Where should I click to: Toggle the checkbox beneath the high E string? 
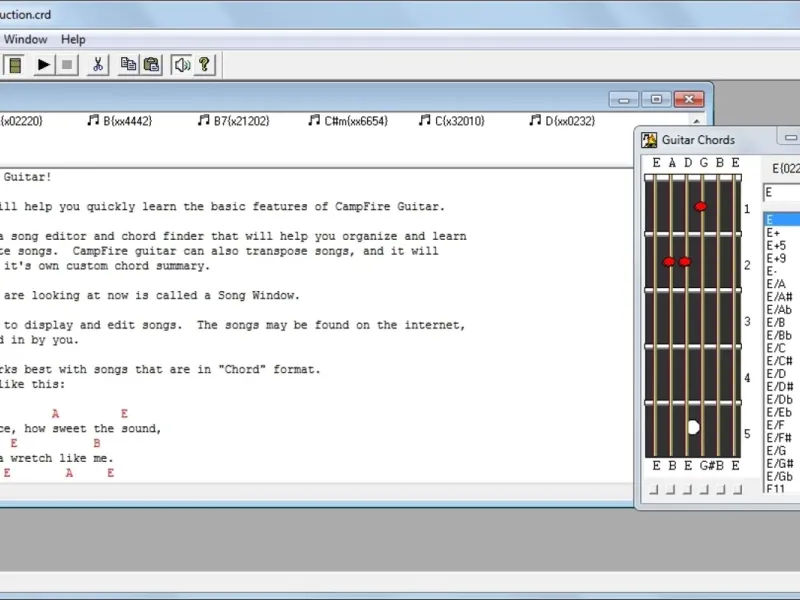[x=737, y=490]
